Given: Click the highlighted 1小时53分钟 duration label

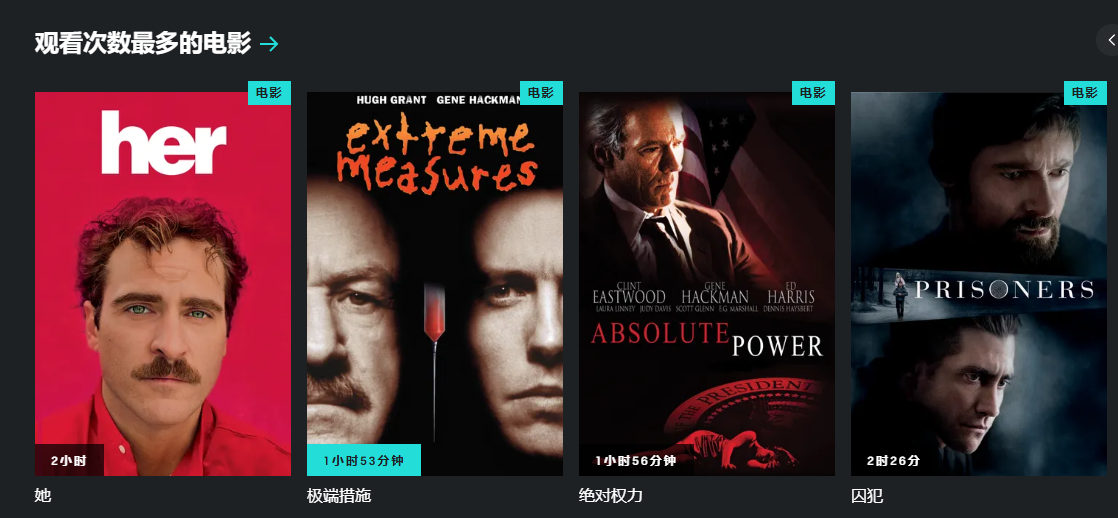Looking at the screenshot, I should pos(364,460).
